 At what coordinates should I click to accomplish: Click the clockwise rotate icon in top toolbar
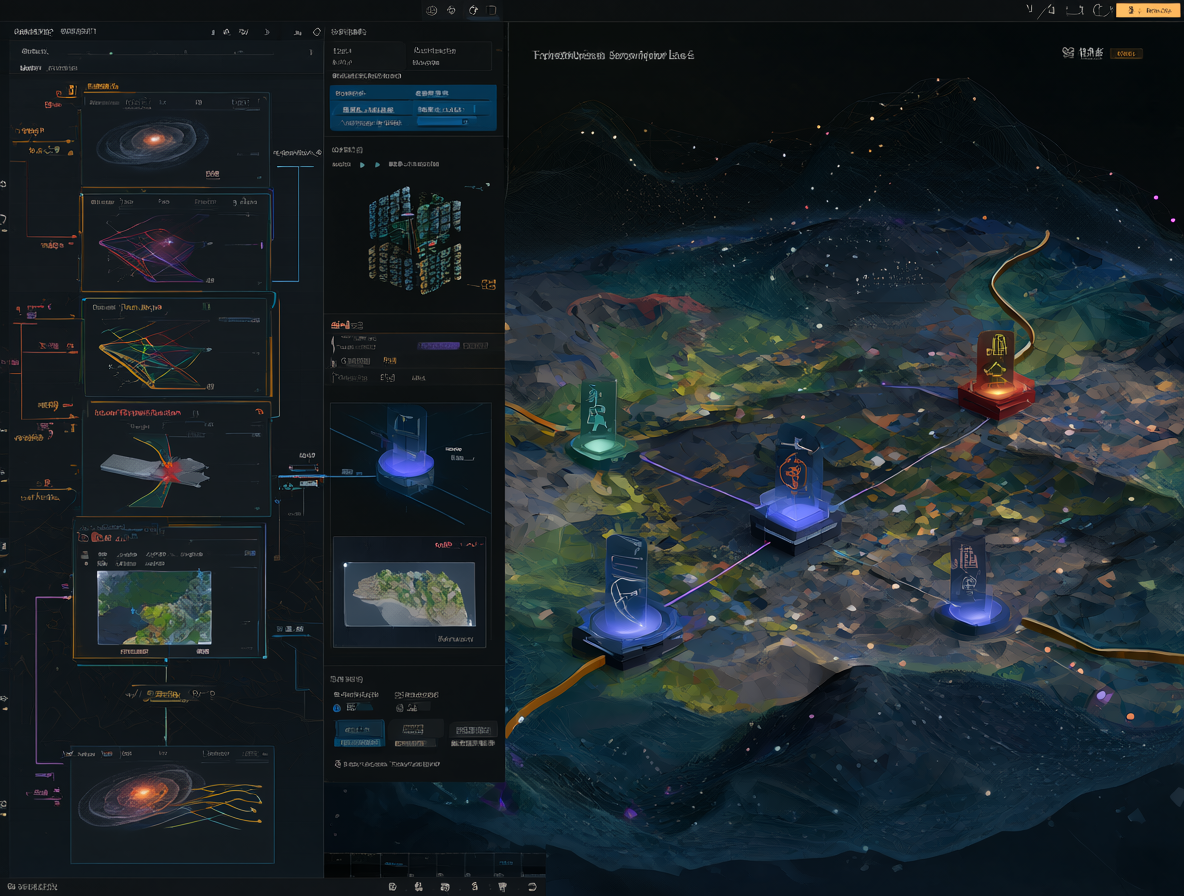click(x=473, y=10)
